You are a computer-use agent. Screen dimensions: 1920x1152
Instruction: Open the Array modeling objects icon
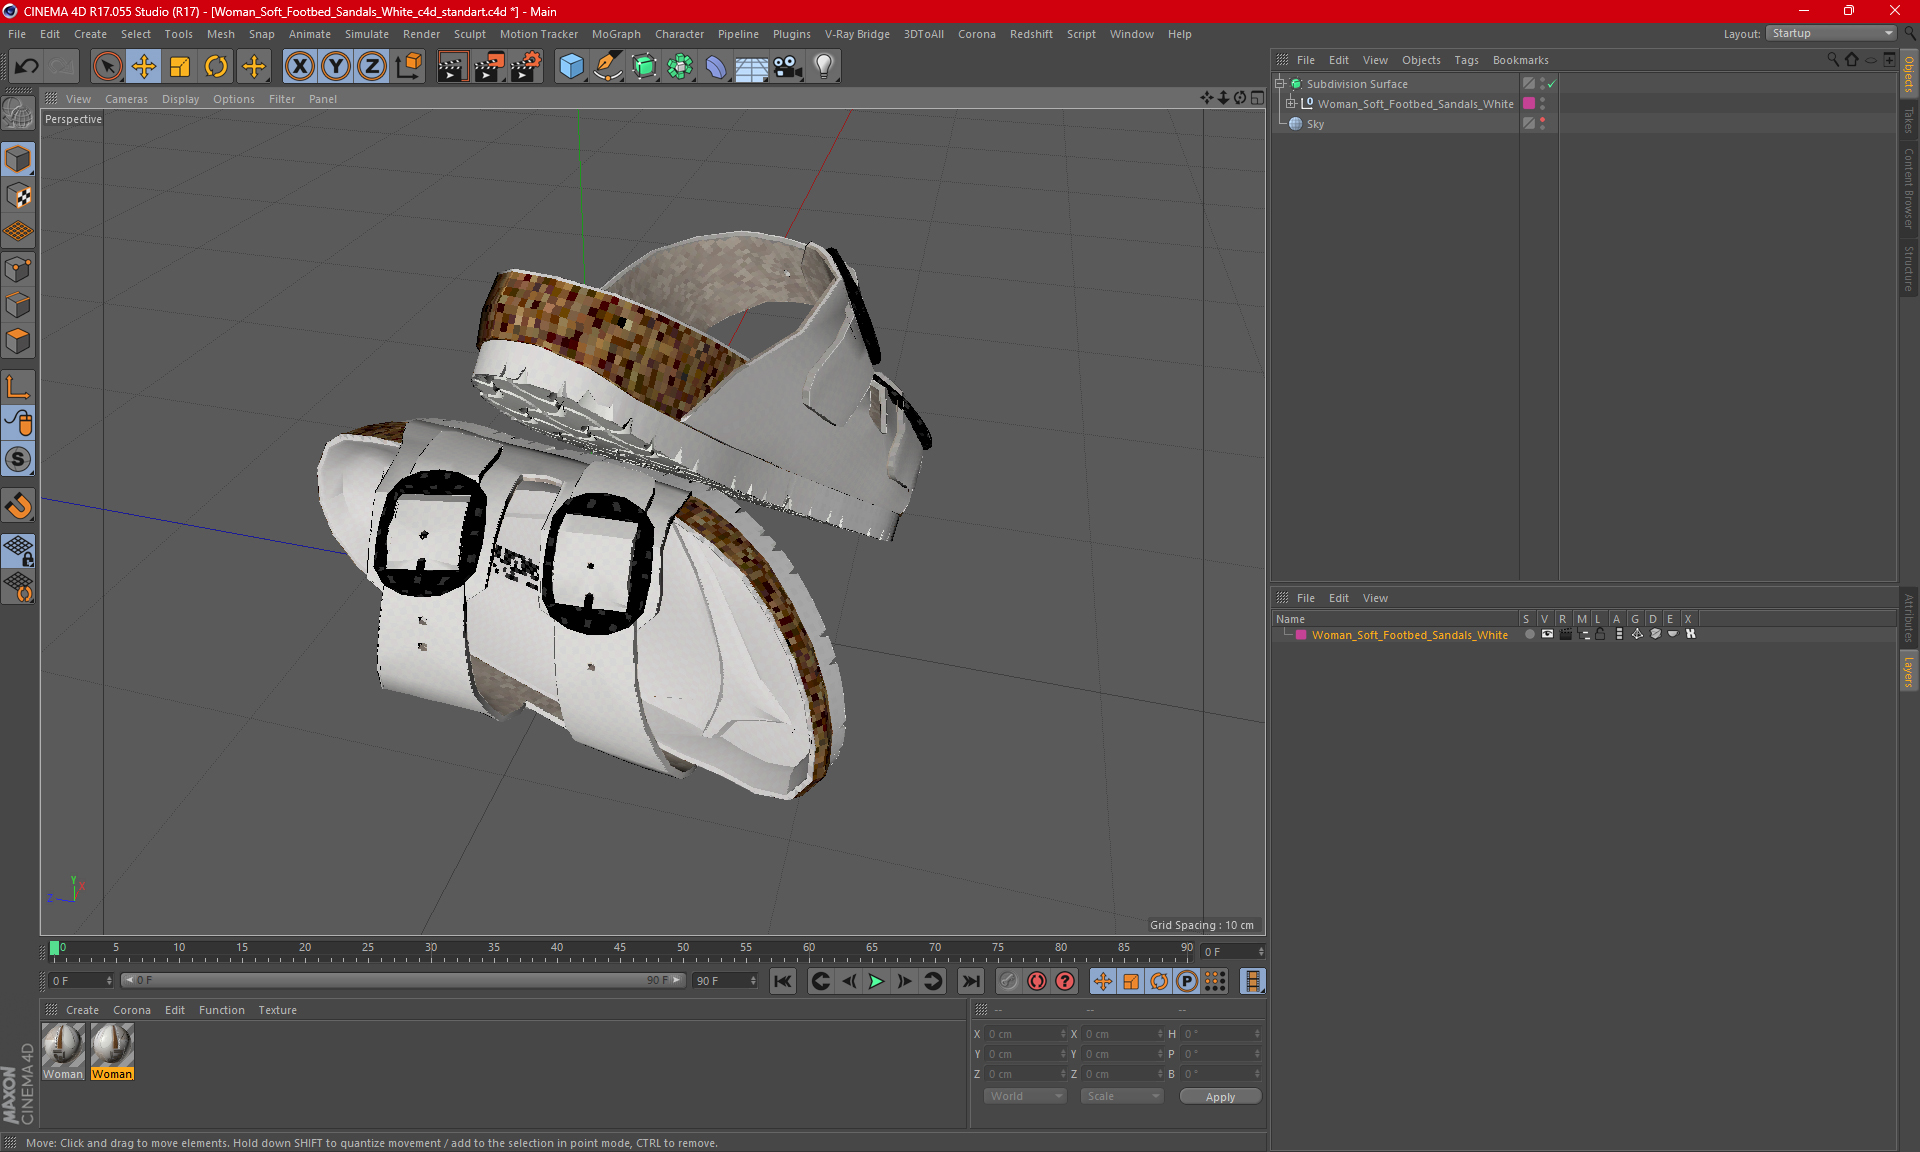click(x=680, y=67)
